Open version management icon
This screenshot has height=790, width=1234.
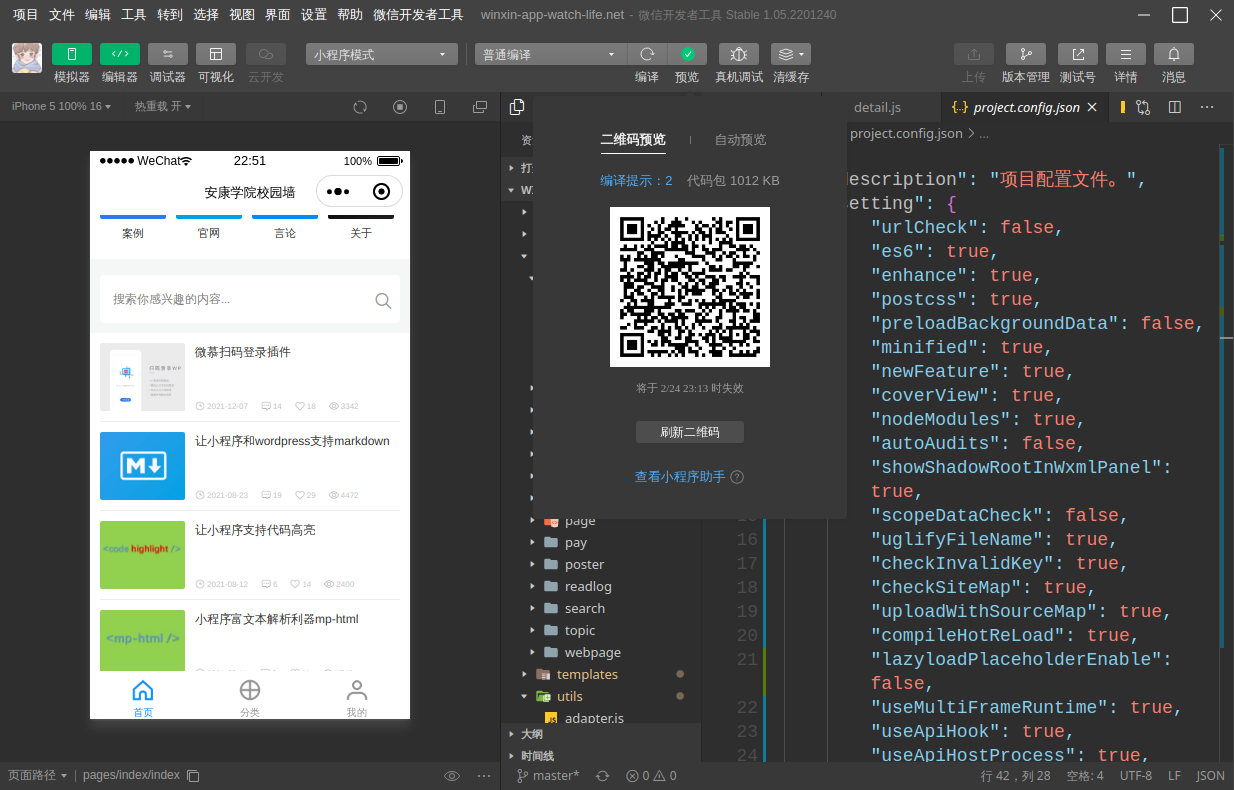click(x=1026, y=54)
